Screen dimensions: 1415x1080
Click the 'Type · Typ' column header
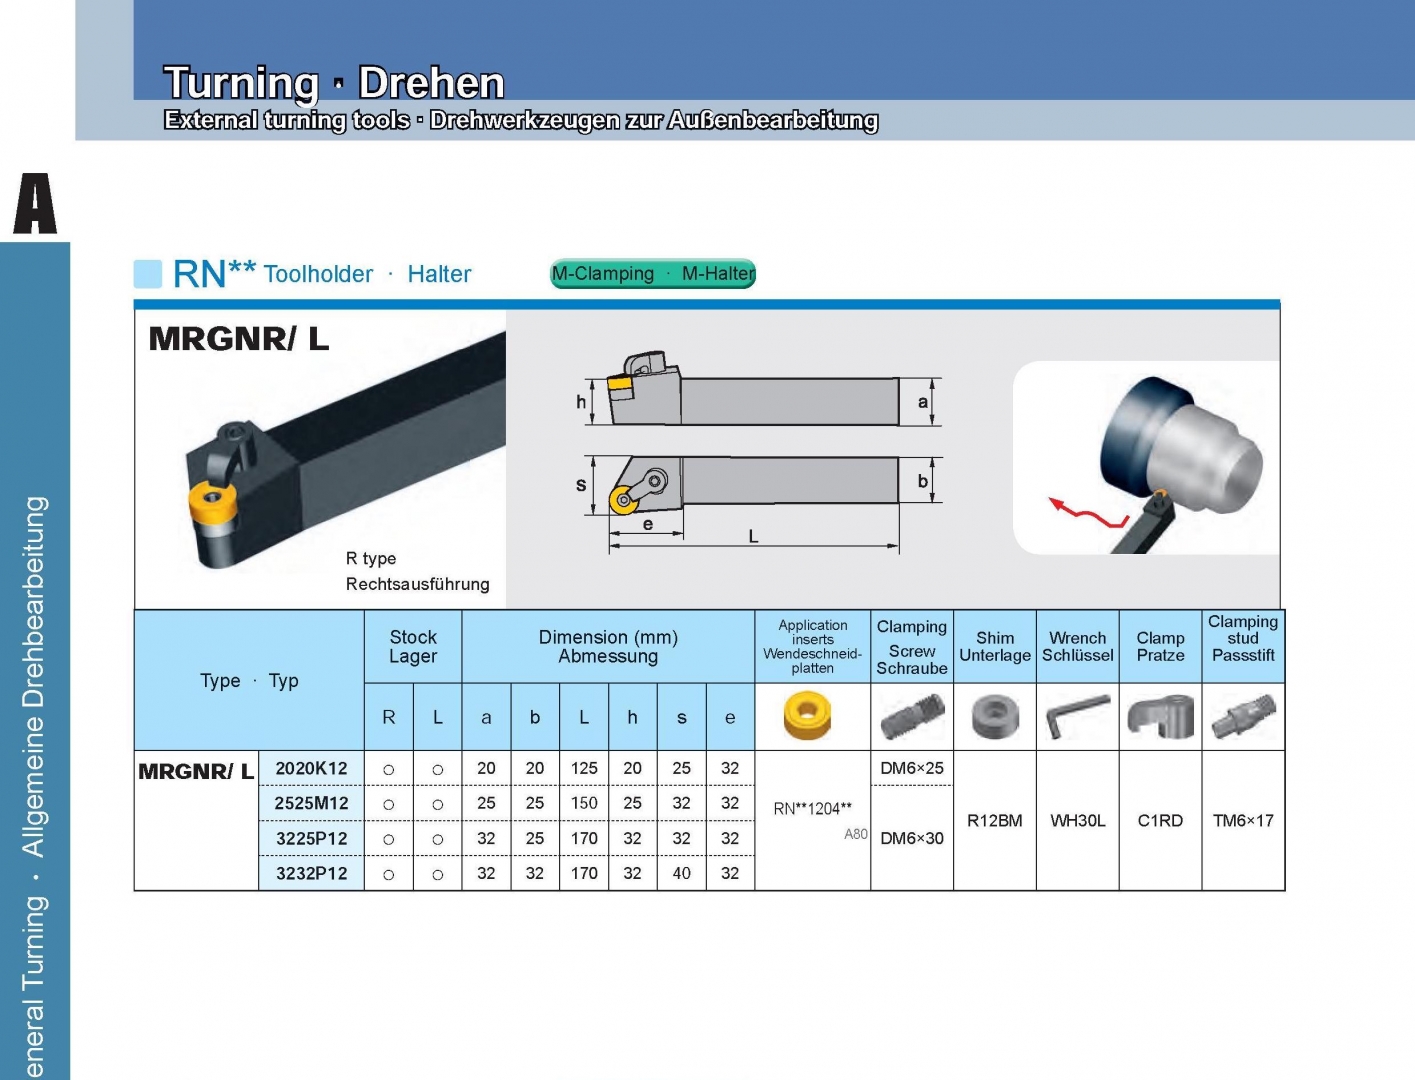[x=249, y=680]
